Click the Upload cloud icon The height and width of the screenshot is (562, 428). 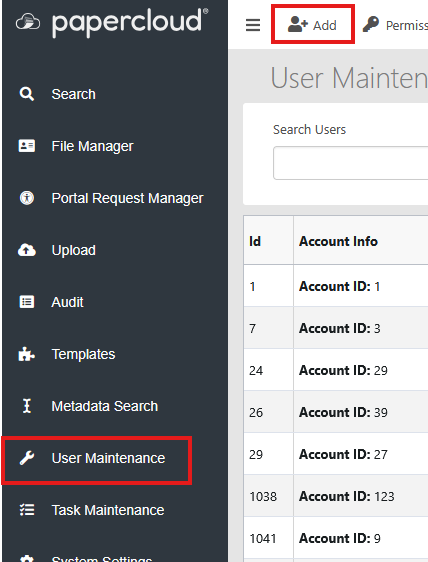[x=27, y=250]
